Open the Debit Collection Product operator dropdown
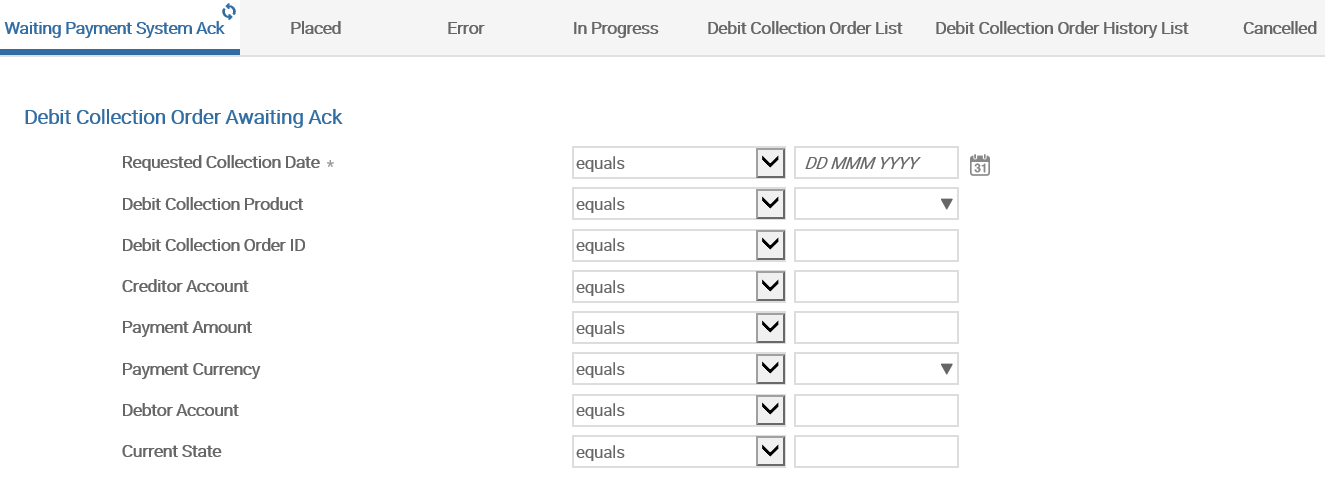1325x477 pixels. (769, 204)
